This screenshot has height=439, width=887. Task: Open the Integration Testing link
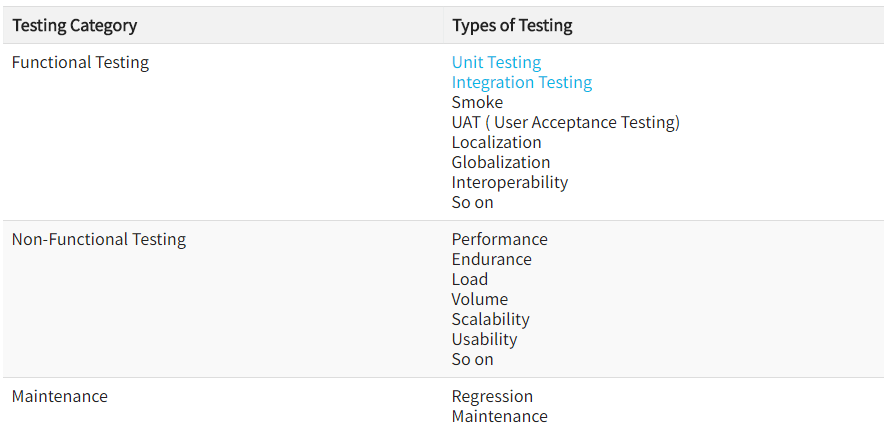tap(521, 82)
